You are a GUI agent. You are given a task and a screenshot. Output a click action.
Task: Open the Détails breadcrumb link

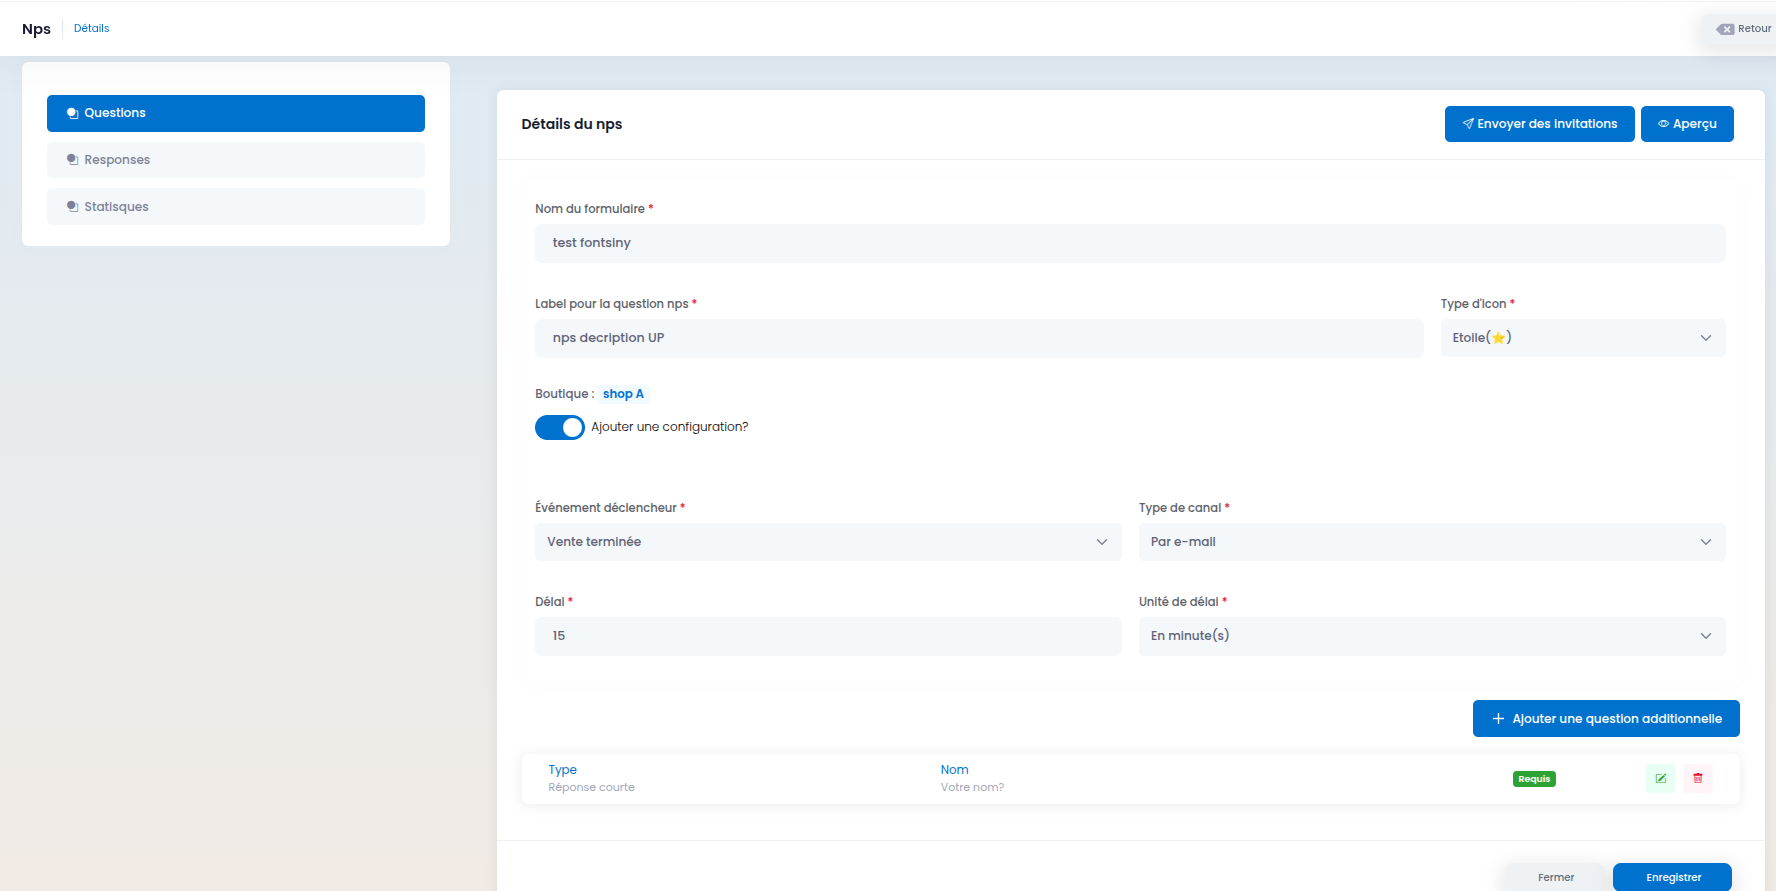coord(92,28)
